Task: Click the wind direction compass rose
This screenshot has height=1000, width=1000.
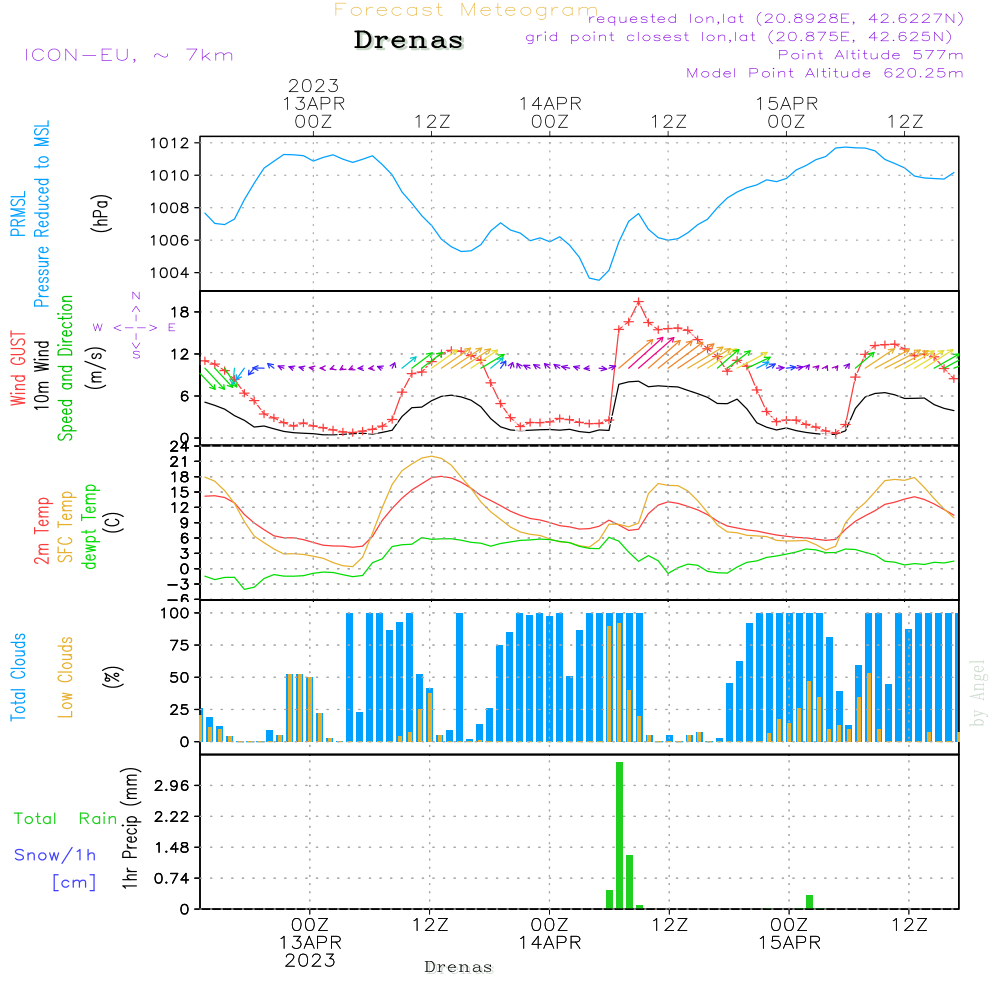Action: click(135, 326)
